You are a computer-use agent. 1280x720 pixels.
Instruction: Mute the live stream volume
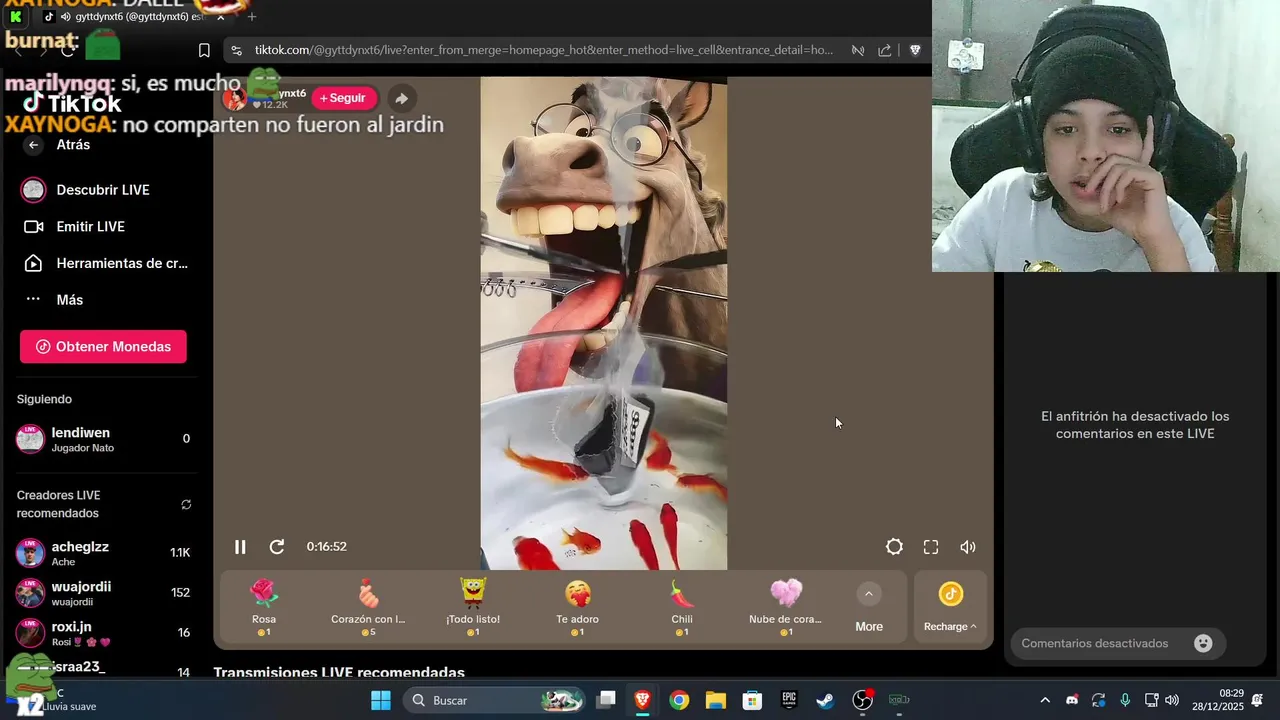pyautogui.click(x=968, y=547)
